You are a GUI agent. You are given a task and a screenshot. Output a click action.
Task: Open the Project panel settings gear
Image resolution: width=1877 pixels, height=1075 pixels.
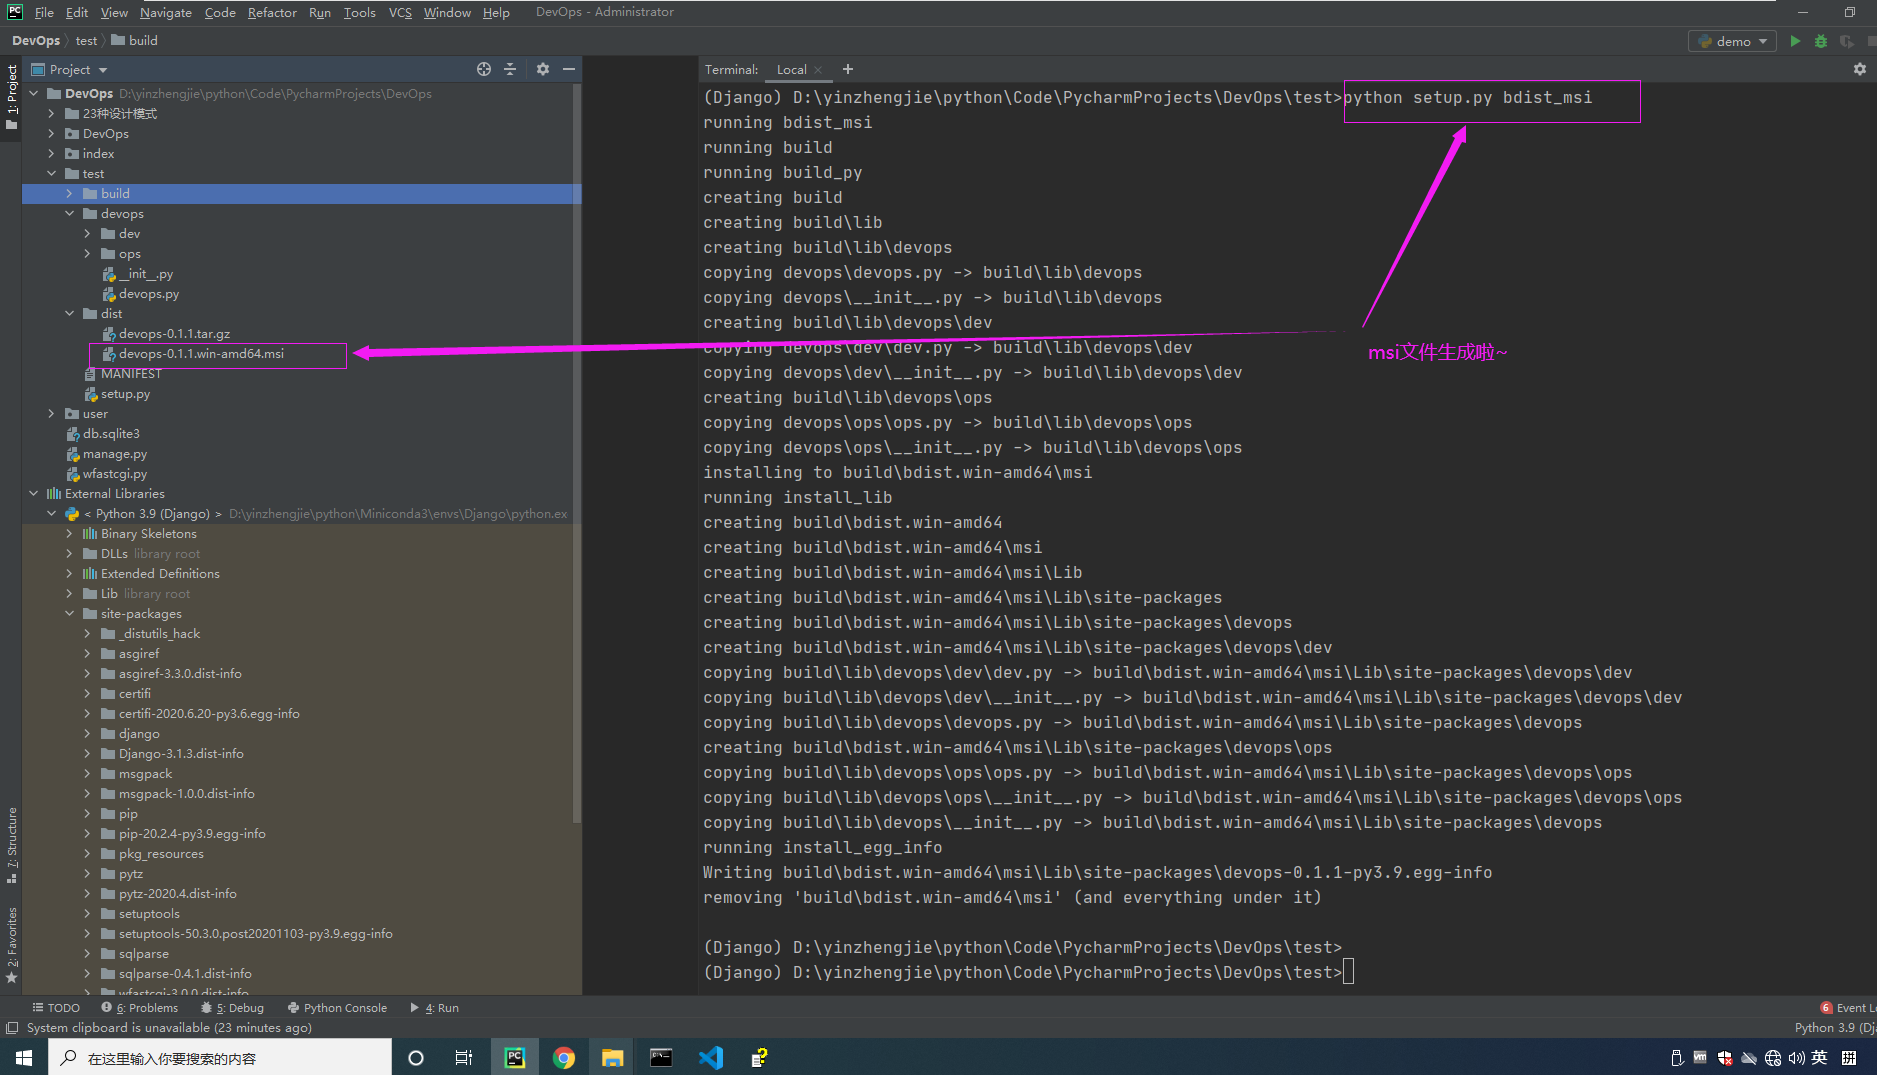point(542,69)
